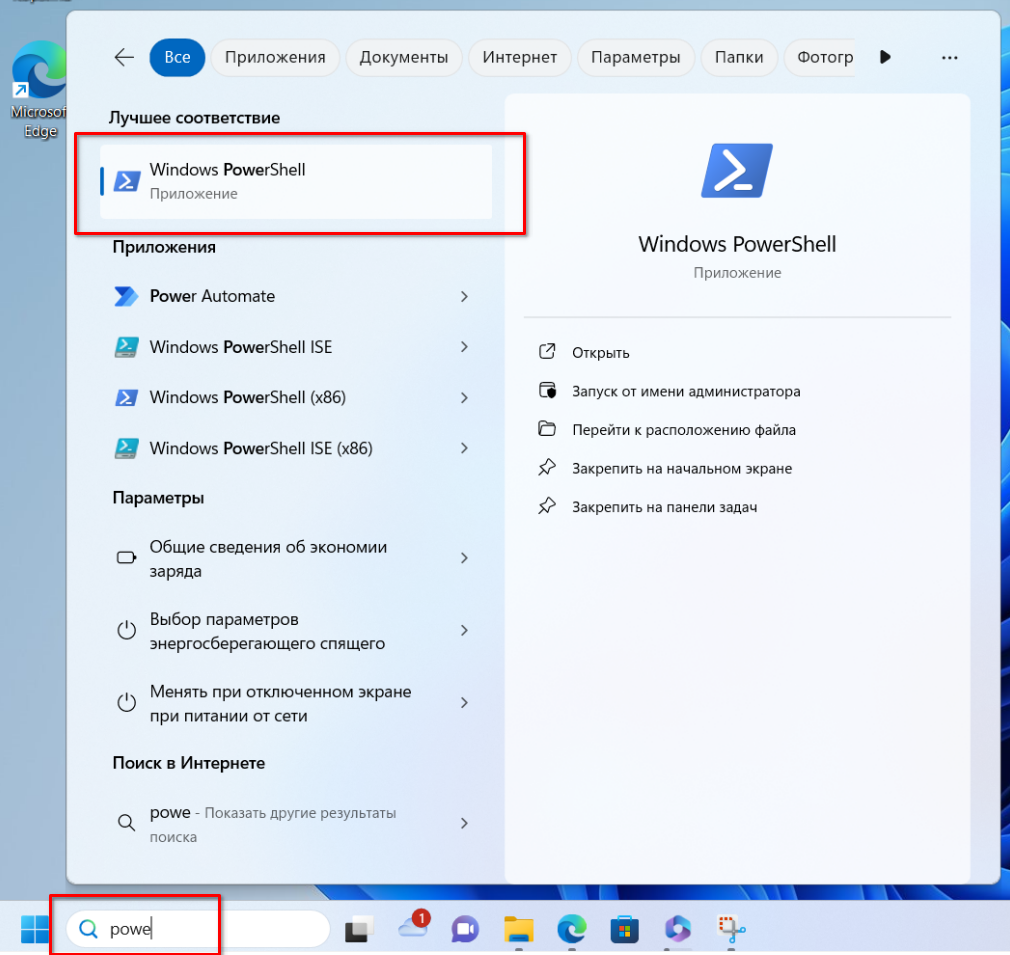Open Snipping Tool from the taskbar

pos(732,929)
